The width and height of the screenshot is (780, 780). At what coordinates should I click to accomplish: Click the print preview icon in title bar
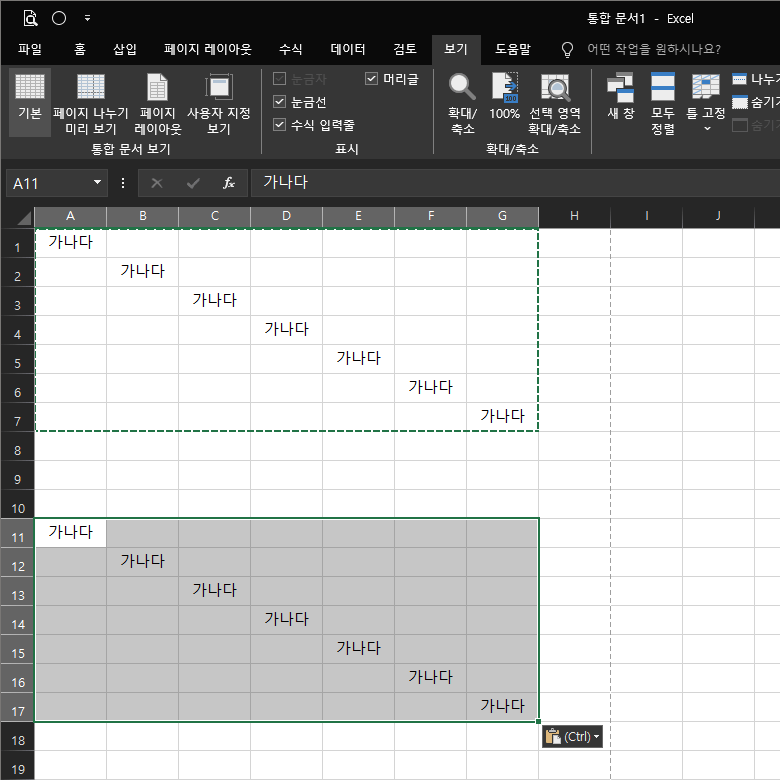(x=30, y=18)
